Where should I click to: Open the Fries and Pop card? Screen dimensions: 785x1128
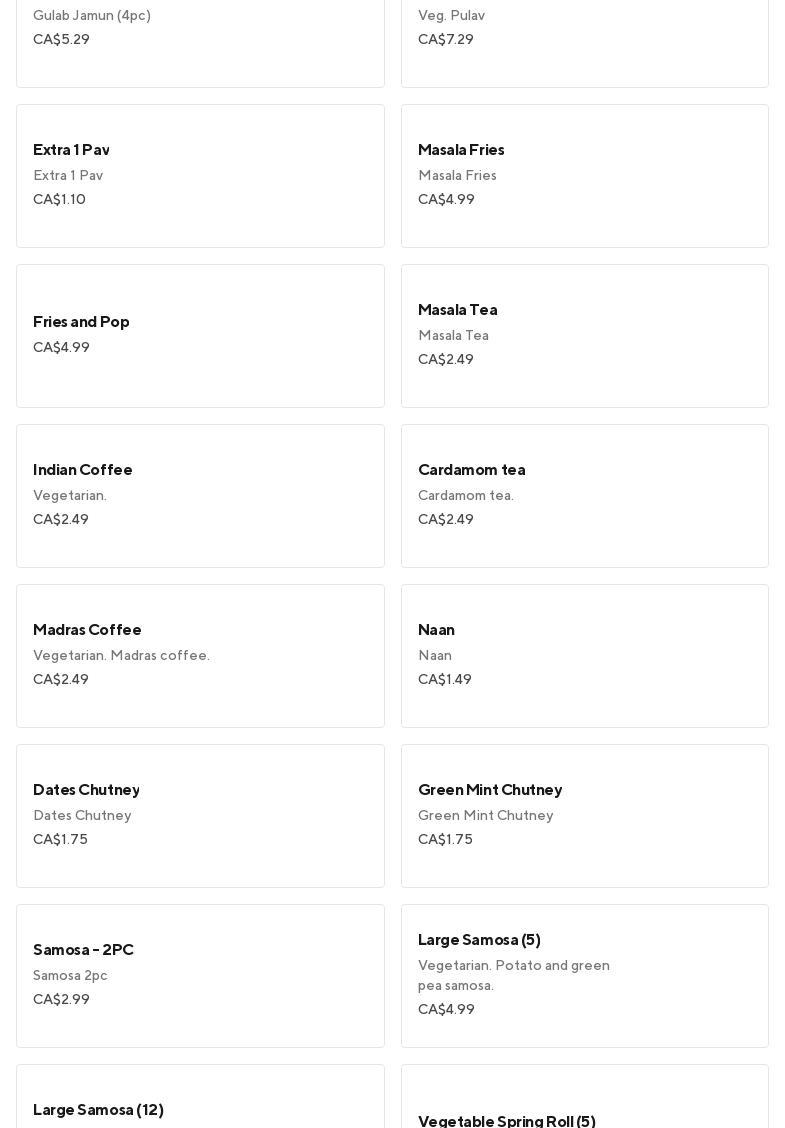[x=200, y=336]
